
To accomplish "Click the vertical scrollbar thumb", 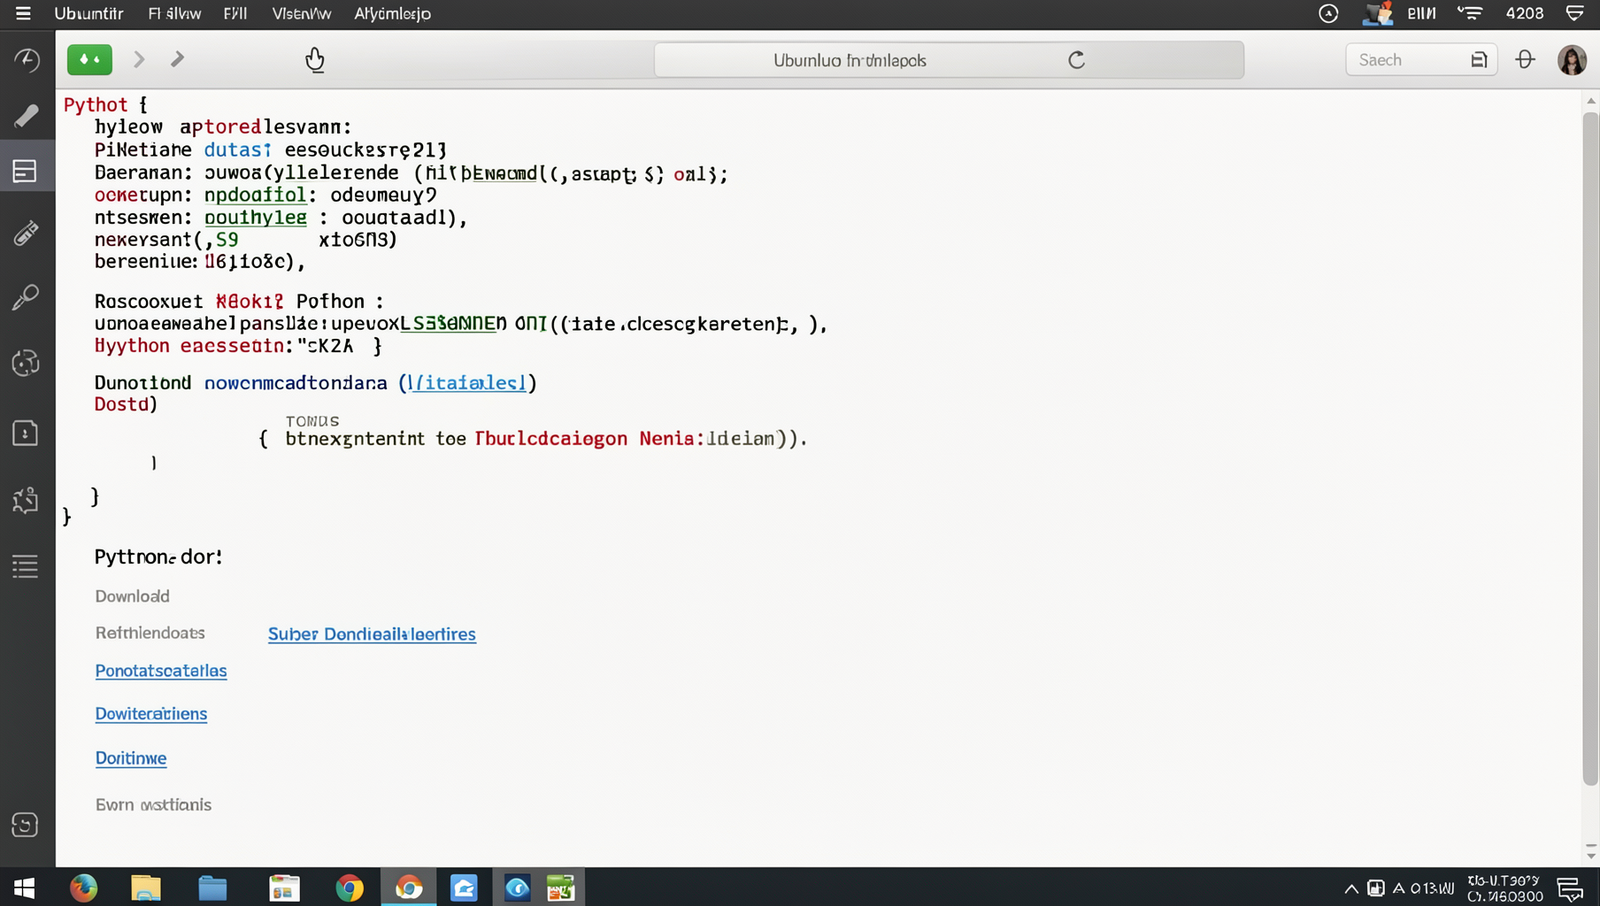I will (x=1591, y=449).
